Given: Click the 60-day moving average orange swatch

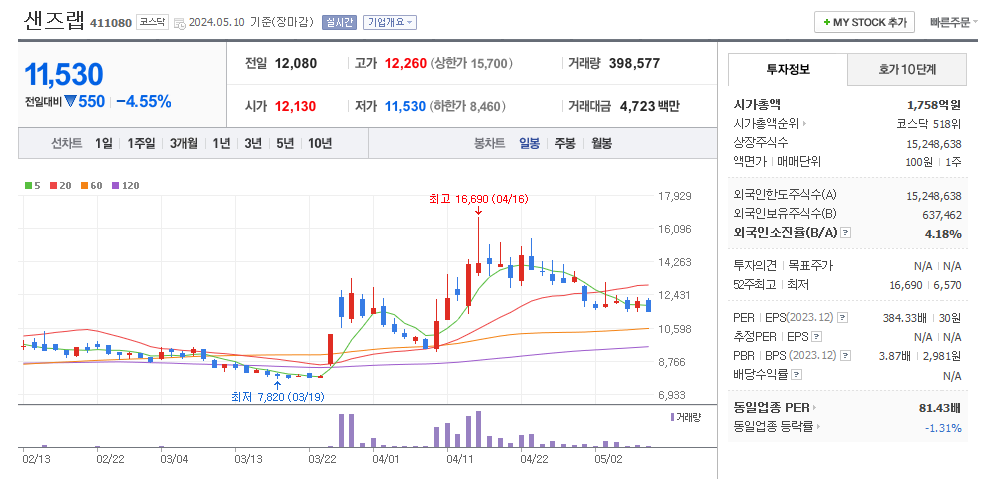Looking at the screenshot, I should pos(83,186).
